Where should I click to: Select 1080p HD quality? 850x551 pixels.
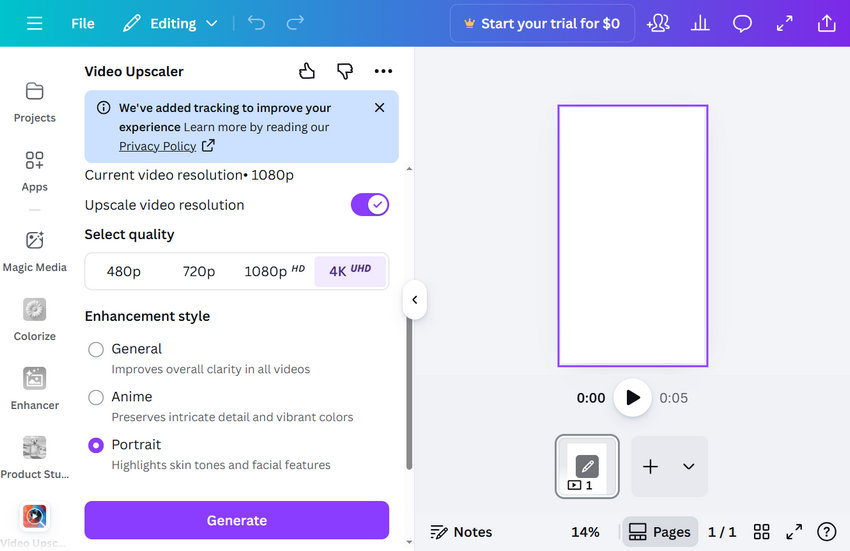coord(274,271)
